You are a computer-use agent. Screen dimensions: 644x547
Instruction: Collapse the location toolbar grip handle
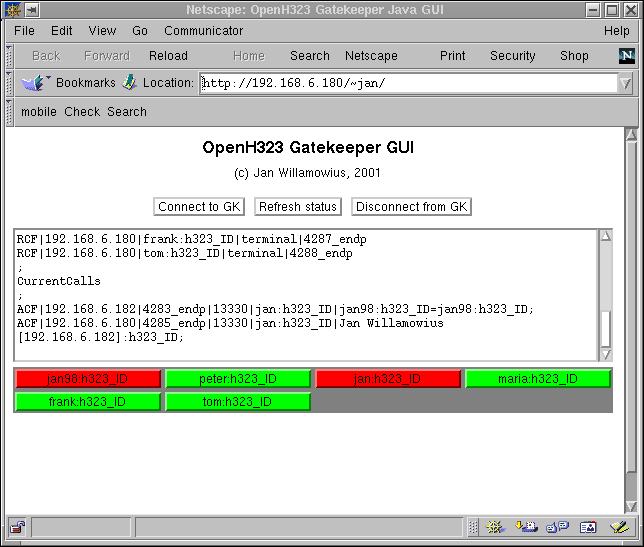[9, 84]
